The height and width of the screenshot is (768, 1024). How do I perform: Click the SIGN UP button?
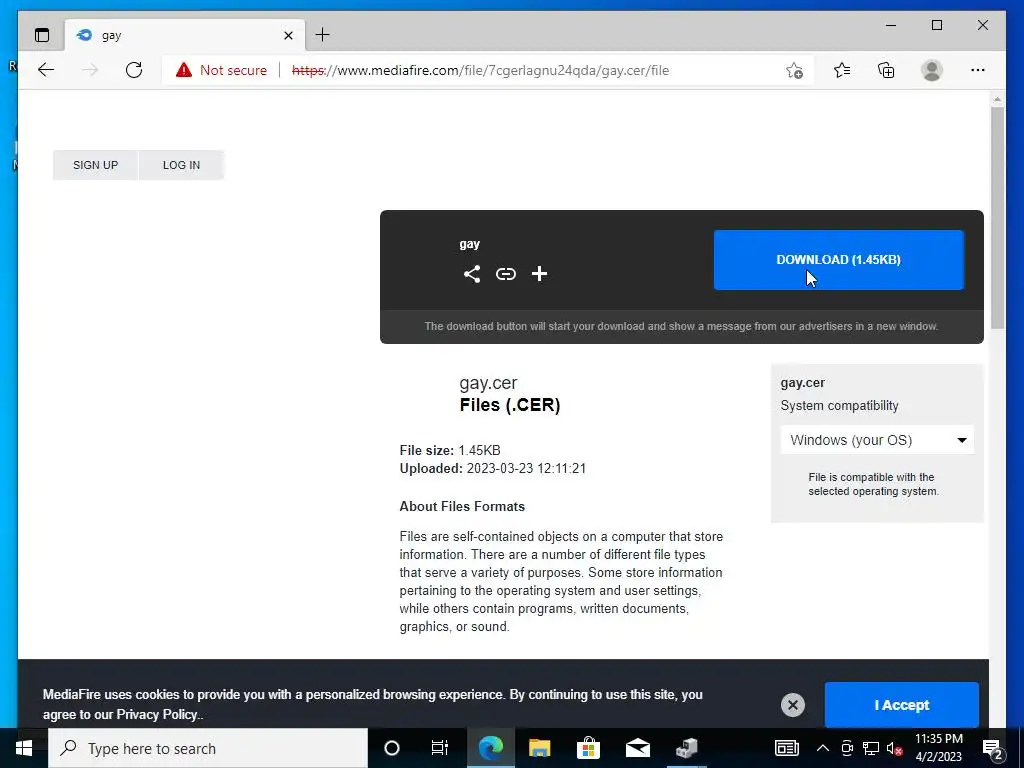coord(95,165)
